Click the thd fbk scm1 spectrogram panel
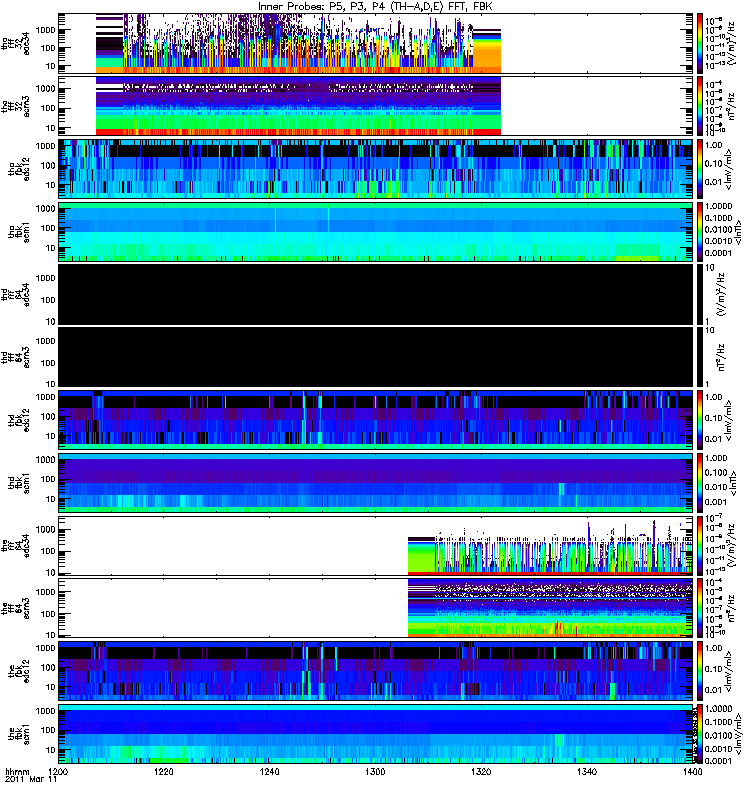The width and height of the screenshot is (750, 800). [x=376, y=483]
